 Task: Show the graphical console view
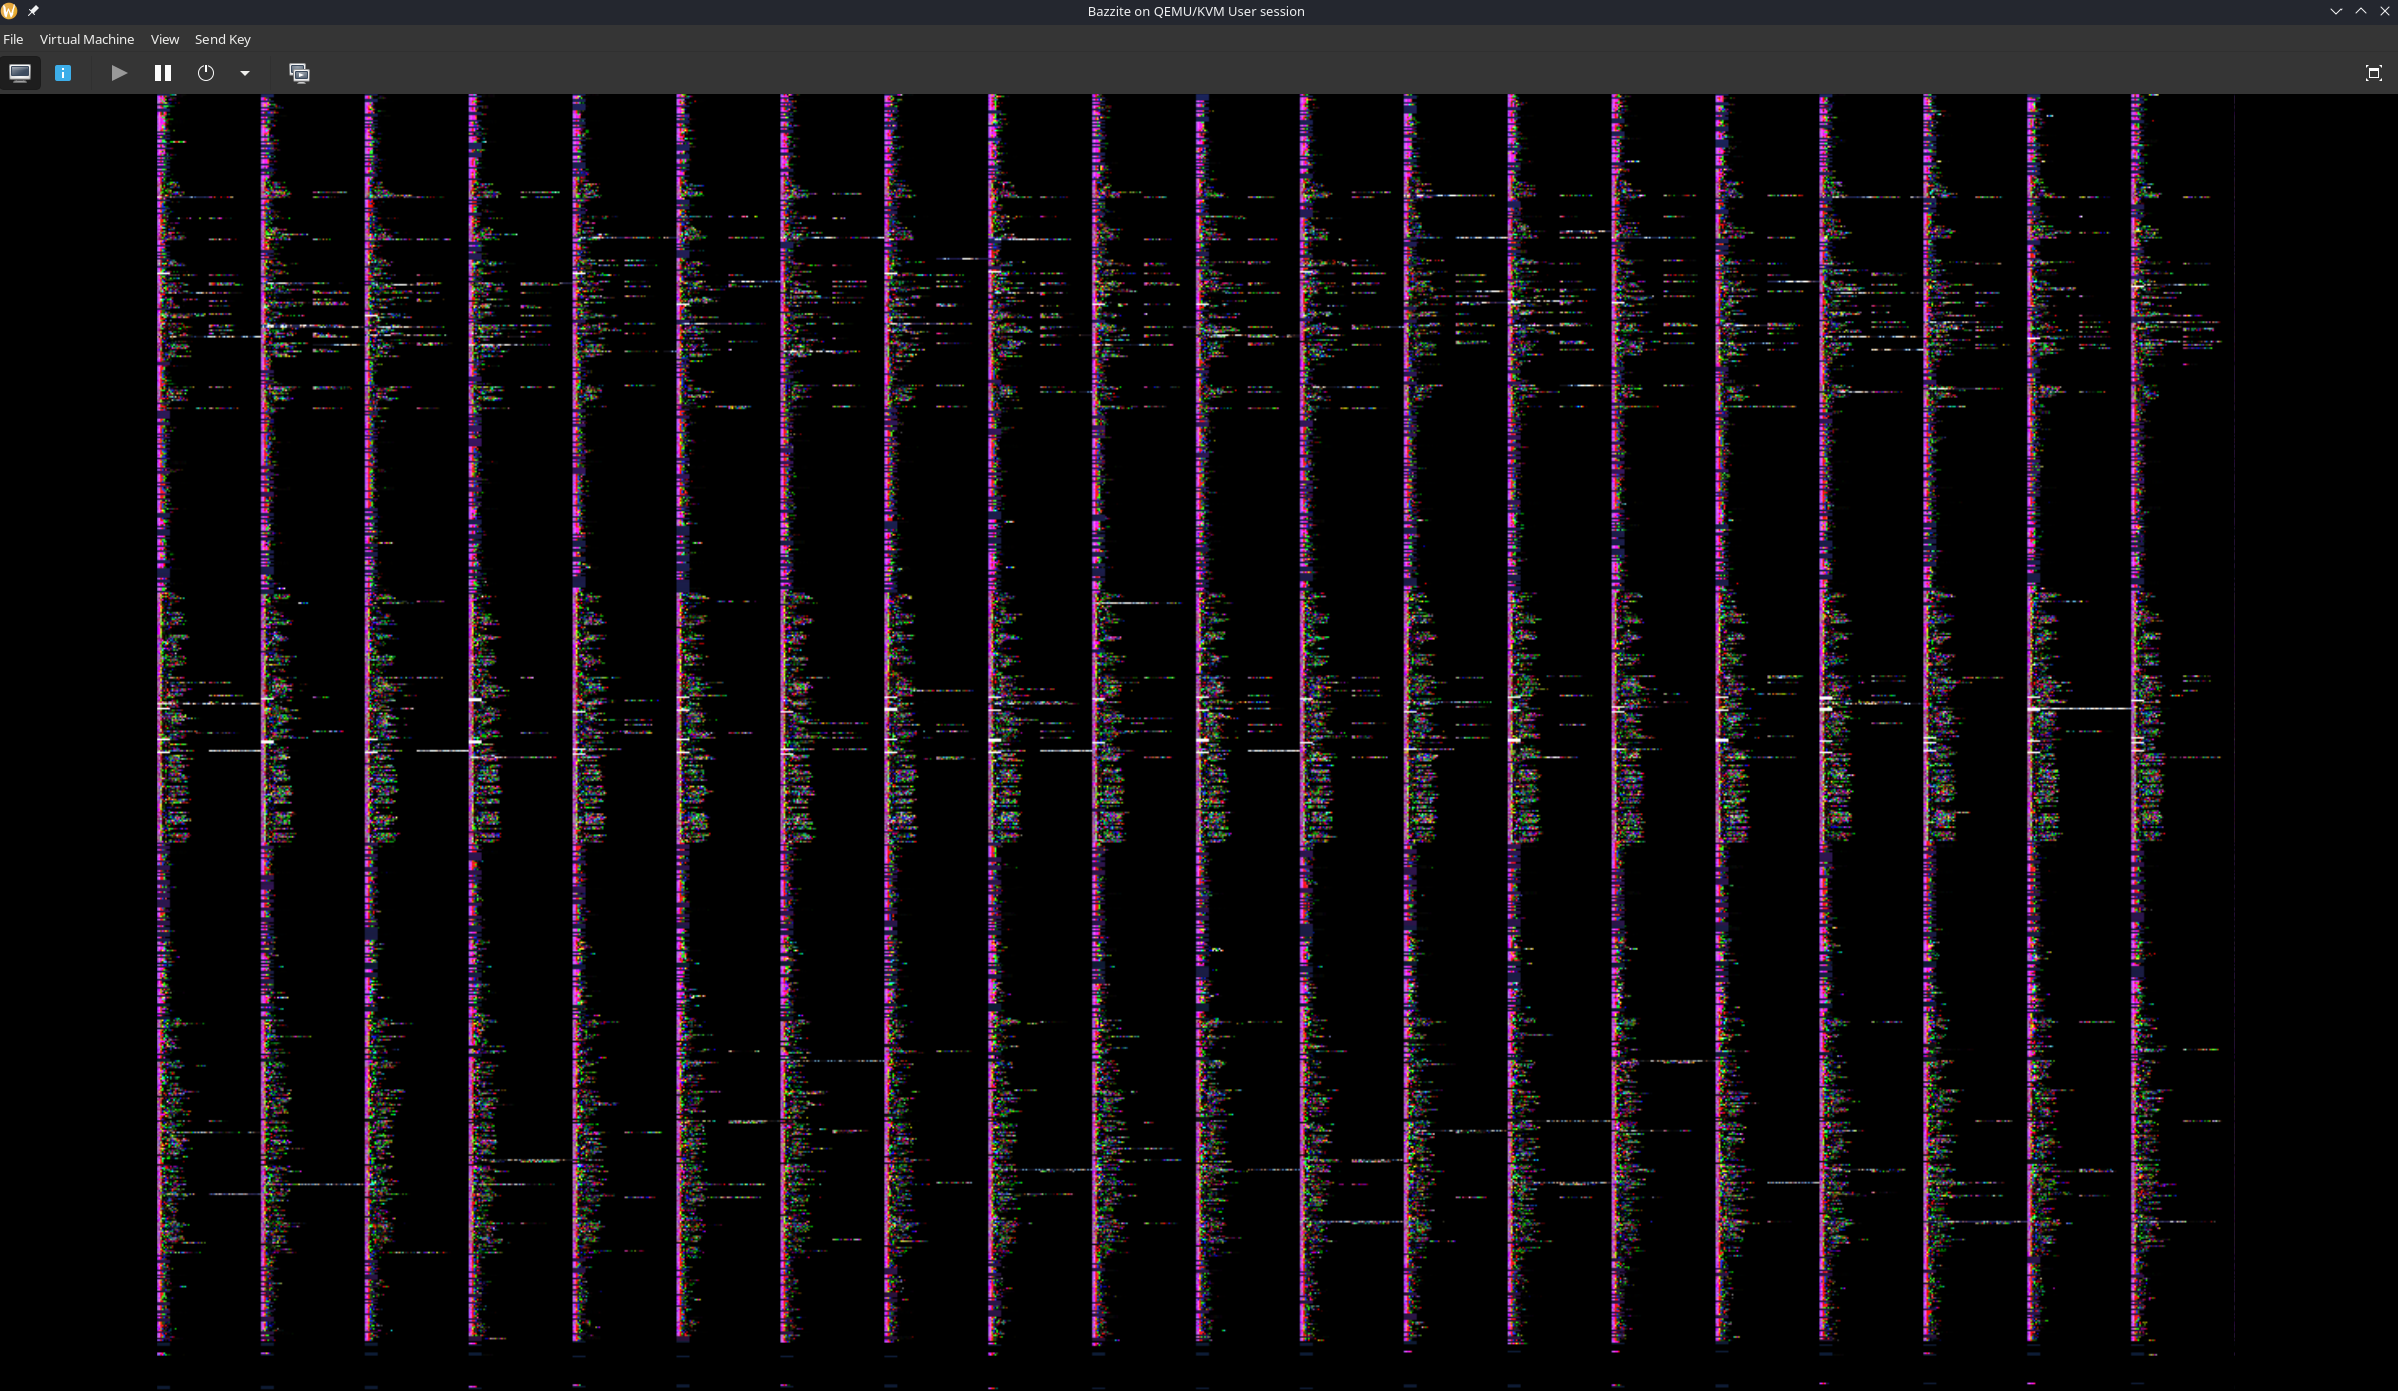click(x=20, y=73)
